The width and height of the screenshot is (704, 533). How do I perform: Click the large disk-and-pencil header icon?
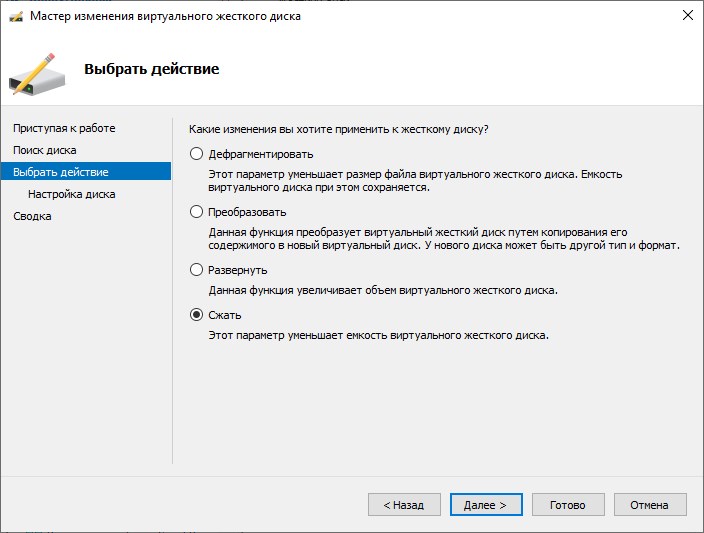(x=37, y=72)
